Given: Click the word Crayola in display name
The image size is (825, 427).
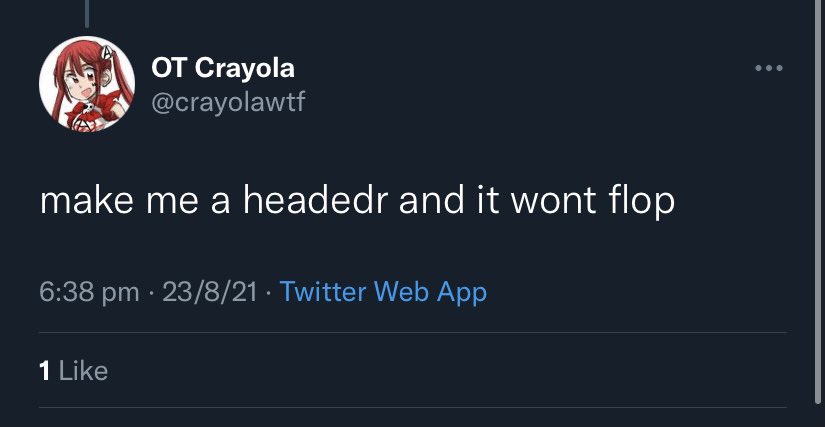Looking at the screenshot, I should [x=245, y=68].
